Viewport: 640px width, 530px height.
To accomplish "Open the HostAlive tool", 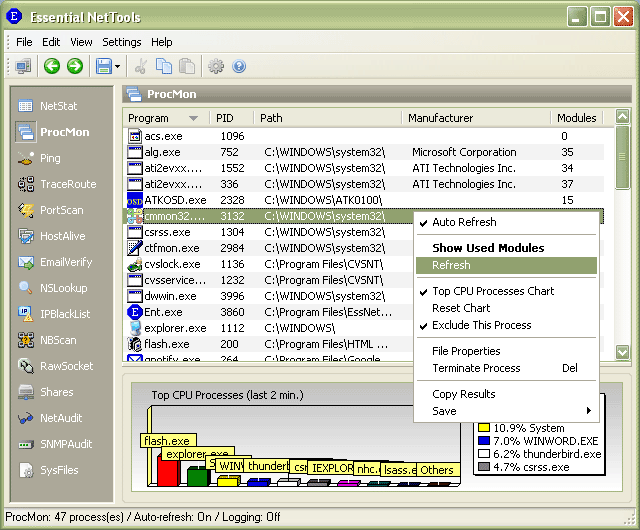I will tap(51, 236).
